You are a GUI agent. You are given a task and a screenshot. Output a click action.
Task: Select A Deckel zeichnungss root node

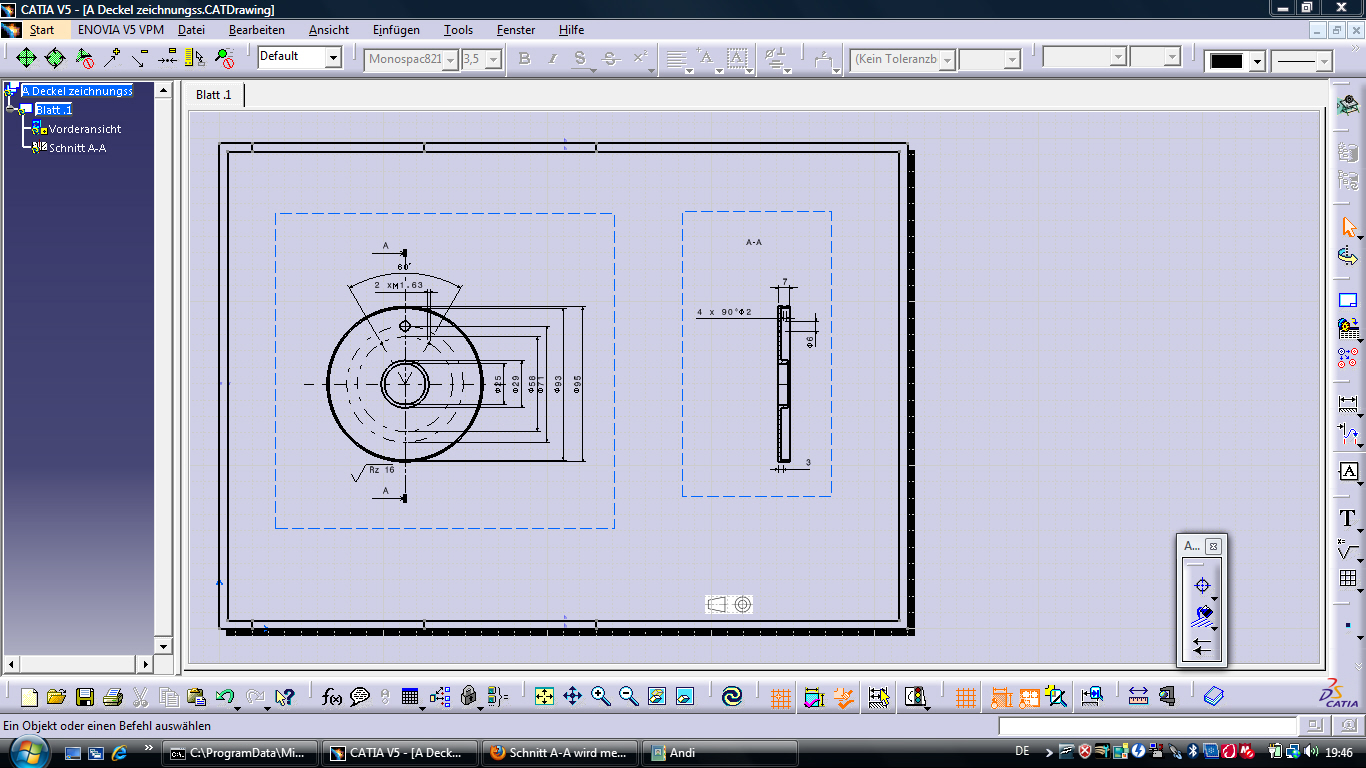click(x=77, y=91)
